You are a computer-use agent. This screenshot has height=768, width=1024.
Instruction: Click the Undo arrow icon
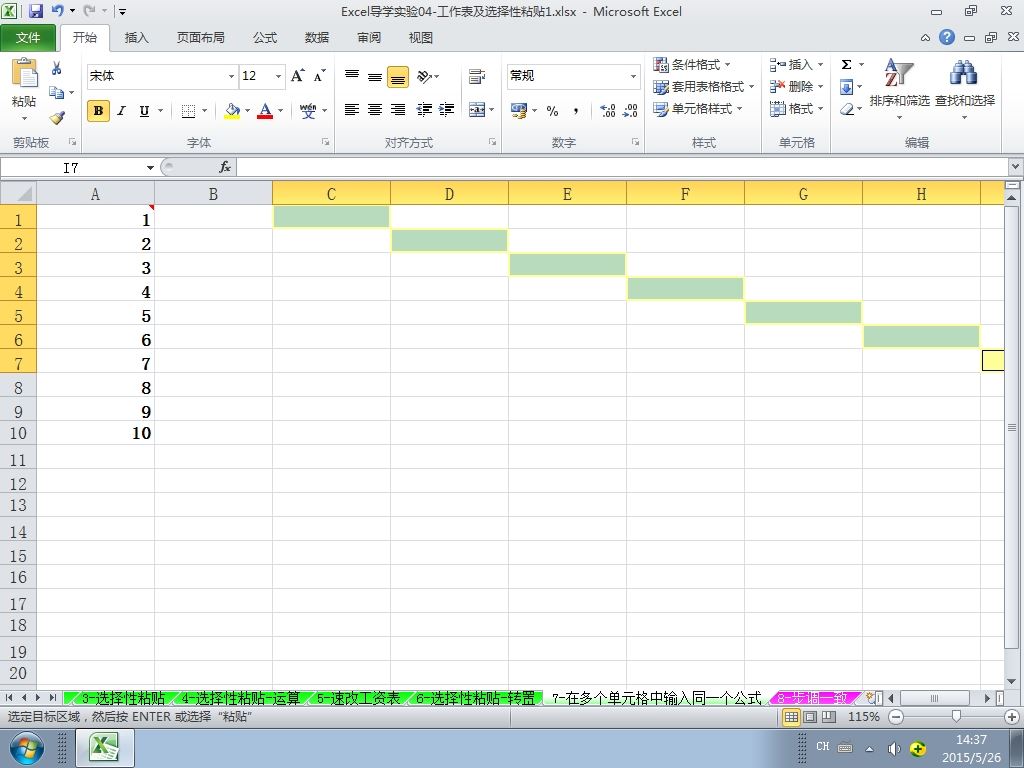pos(57,11)
